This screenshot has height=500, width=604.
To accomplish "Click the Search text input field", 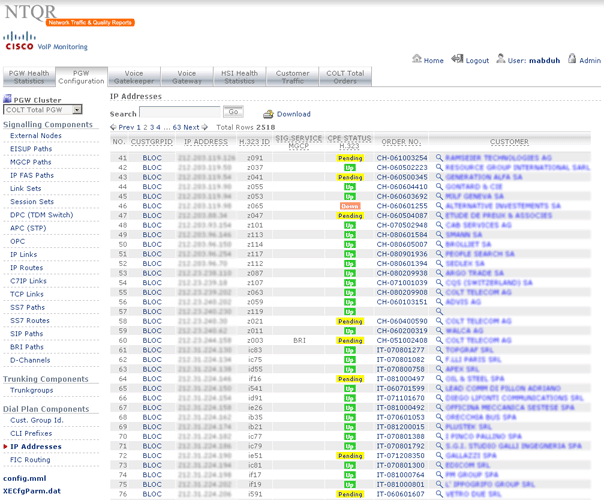I will [x=178, y=113].
